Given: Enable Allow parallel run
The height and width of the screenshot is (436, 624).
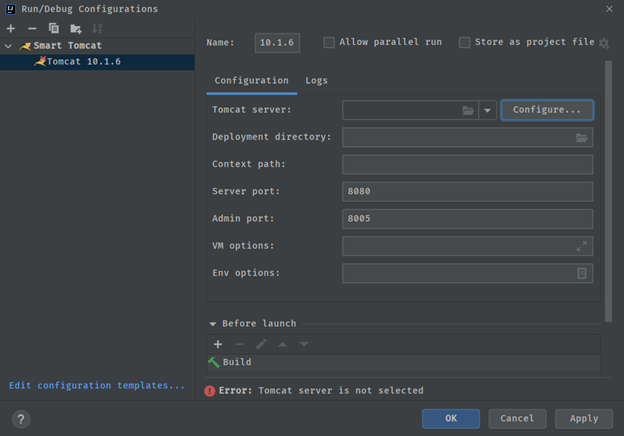Looking at the screenshot, I should tap(329, 43).
